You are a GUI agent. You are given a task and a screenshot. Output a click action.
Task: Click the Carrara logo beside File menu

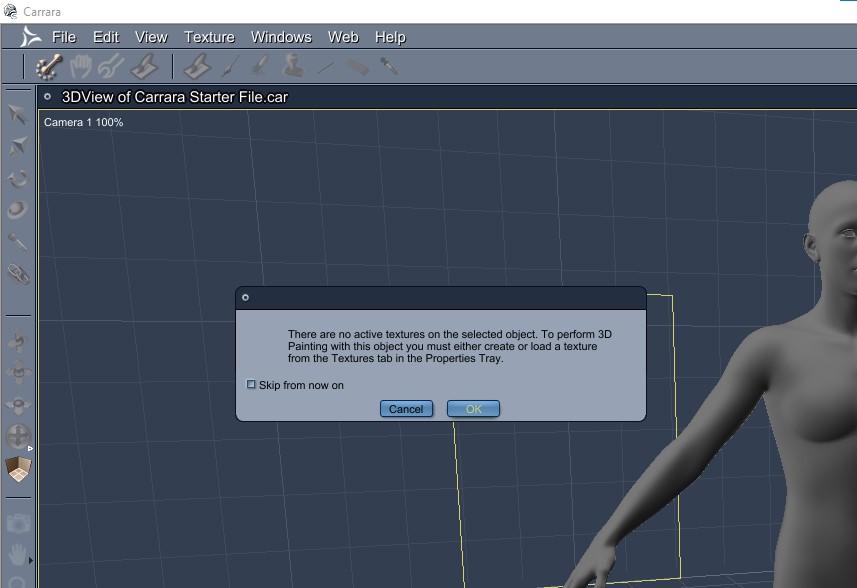pyautogui.click(x=30, y=37)
